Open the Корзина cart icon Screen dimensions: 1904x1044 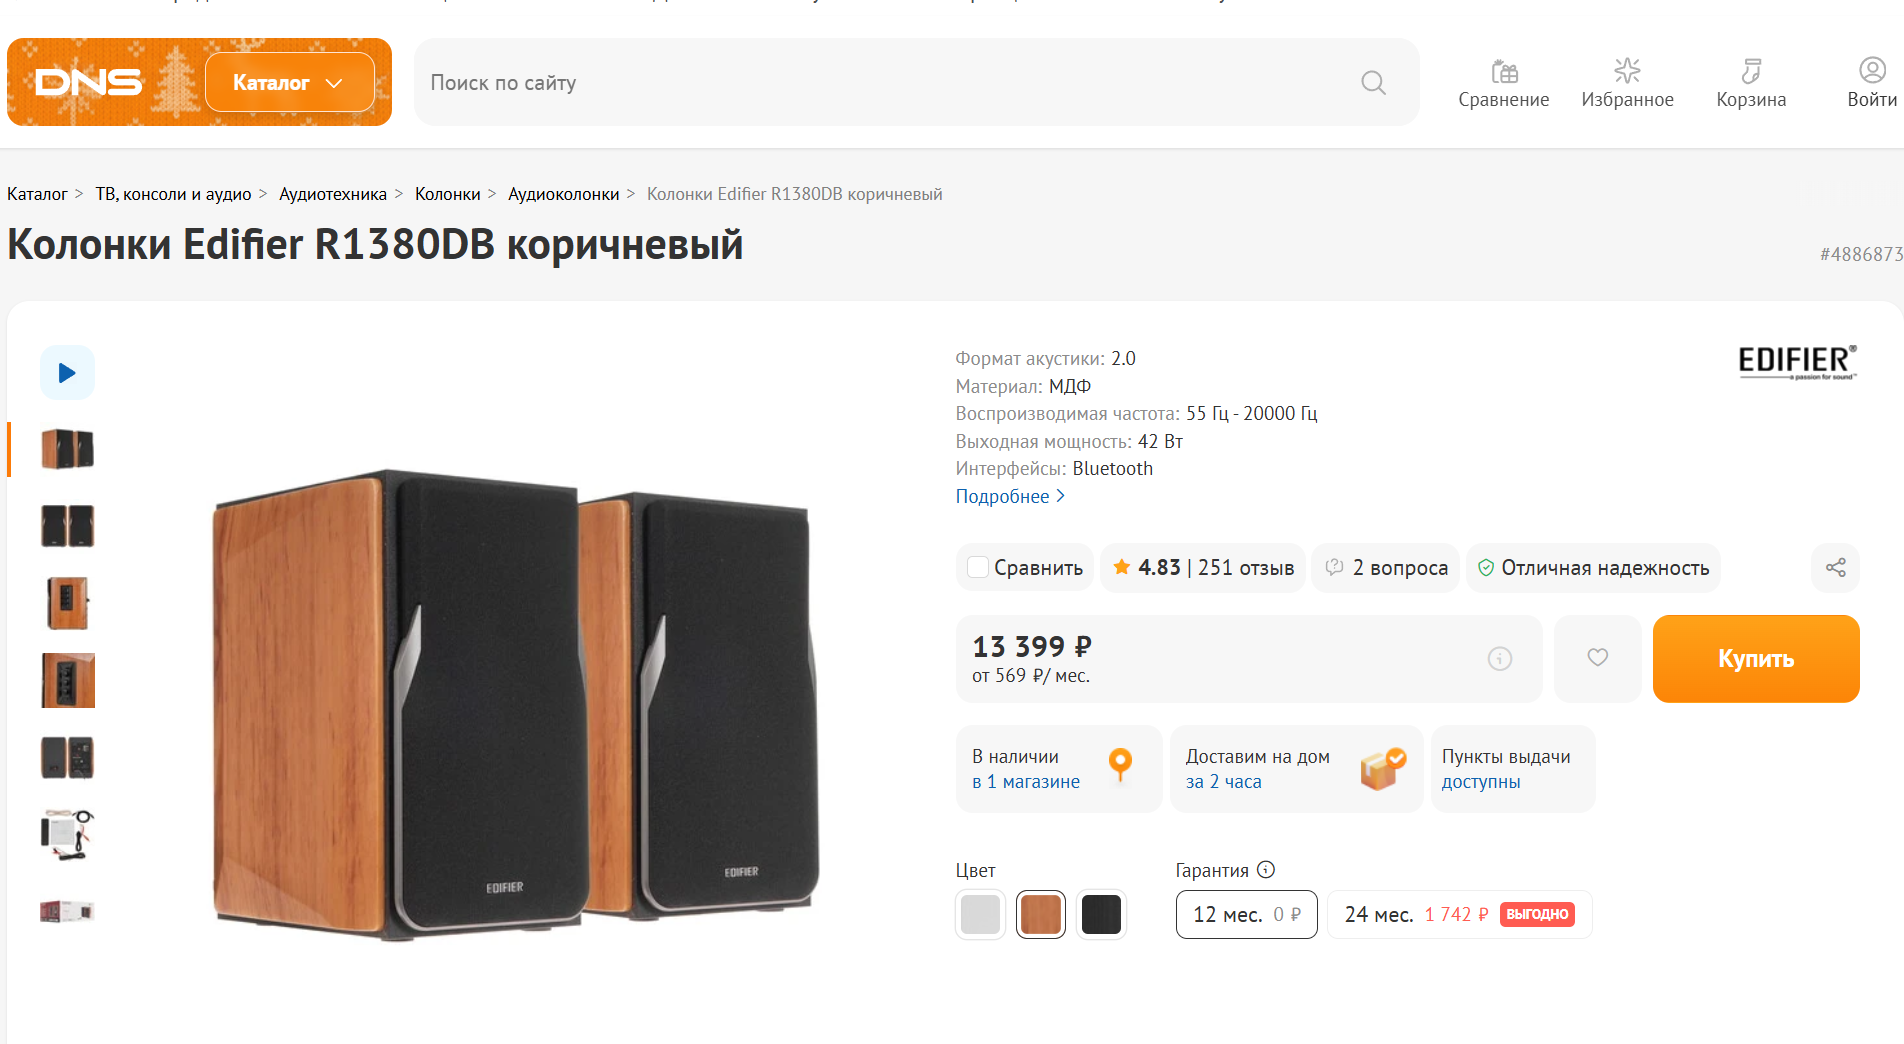point(1750,72)
